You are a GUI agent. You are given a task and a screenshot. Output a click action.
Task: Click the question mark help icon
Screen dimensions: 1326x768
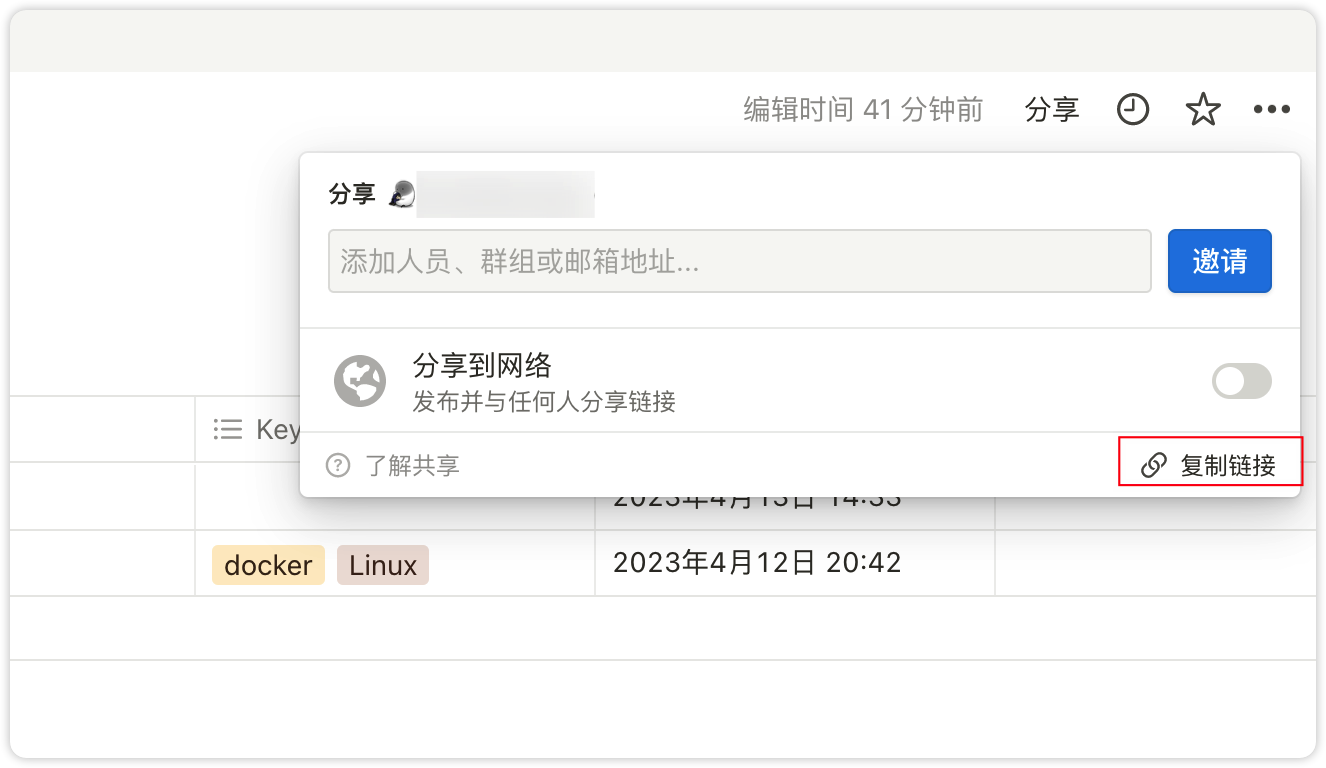click(338, 465)
